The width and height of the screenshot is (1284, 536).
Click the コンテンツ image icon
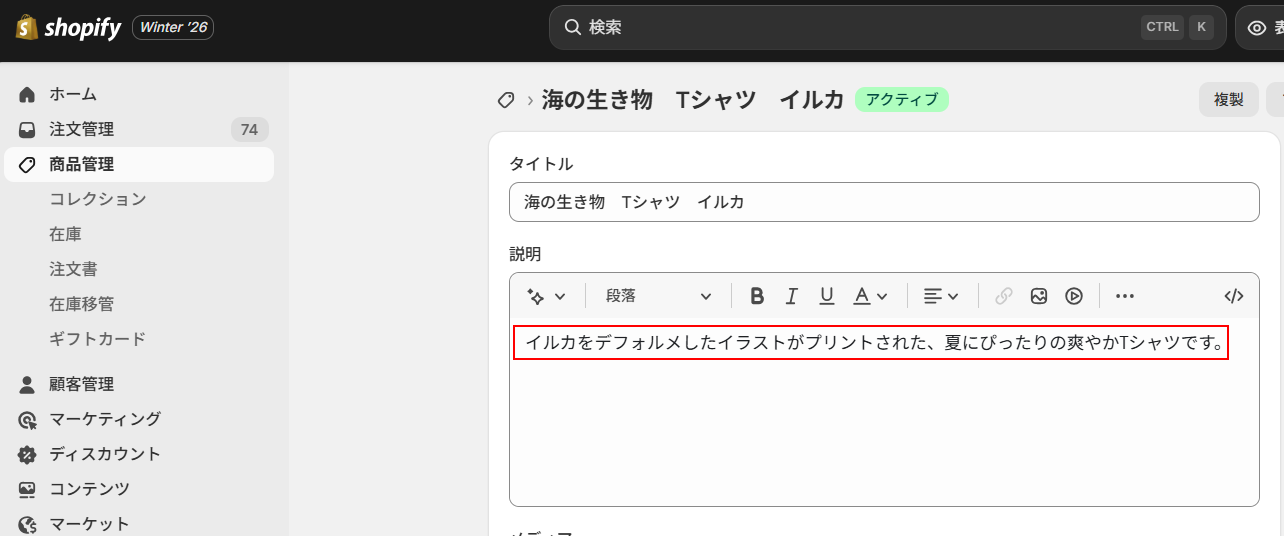tap(27, 489)
